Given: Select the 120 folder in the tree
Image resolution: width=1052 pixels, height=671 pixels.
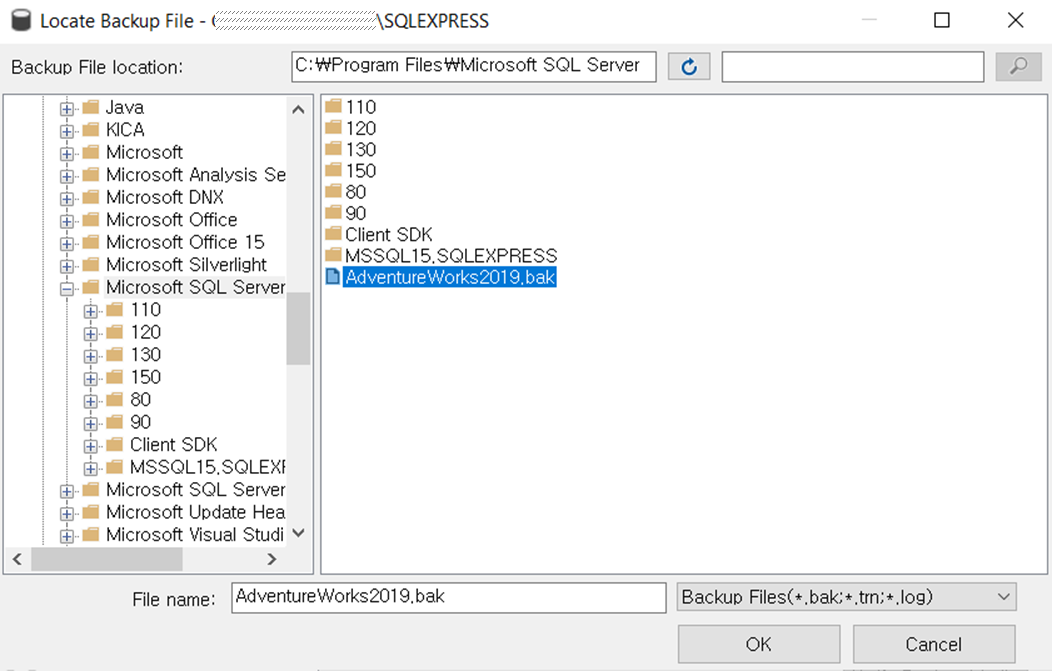Looking at the screenshot, I should [146, 332].
